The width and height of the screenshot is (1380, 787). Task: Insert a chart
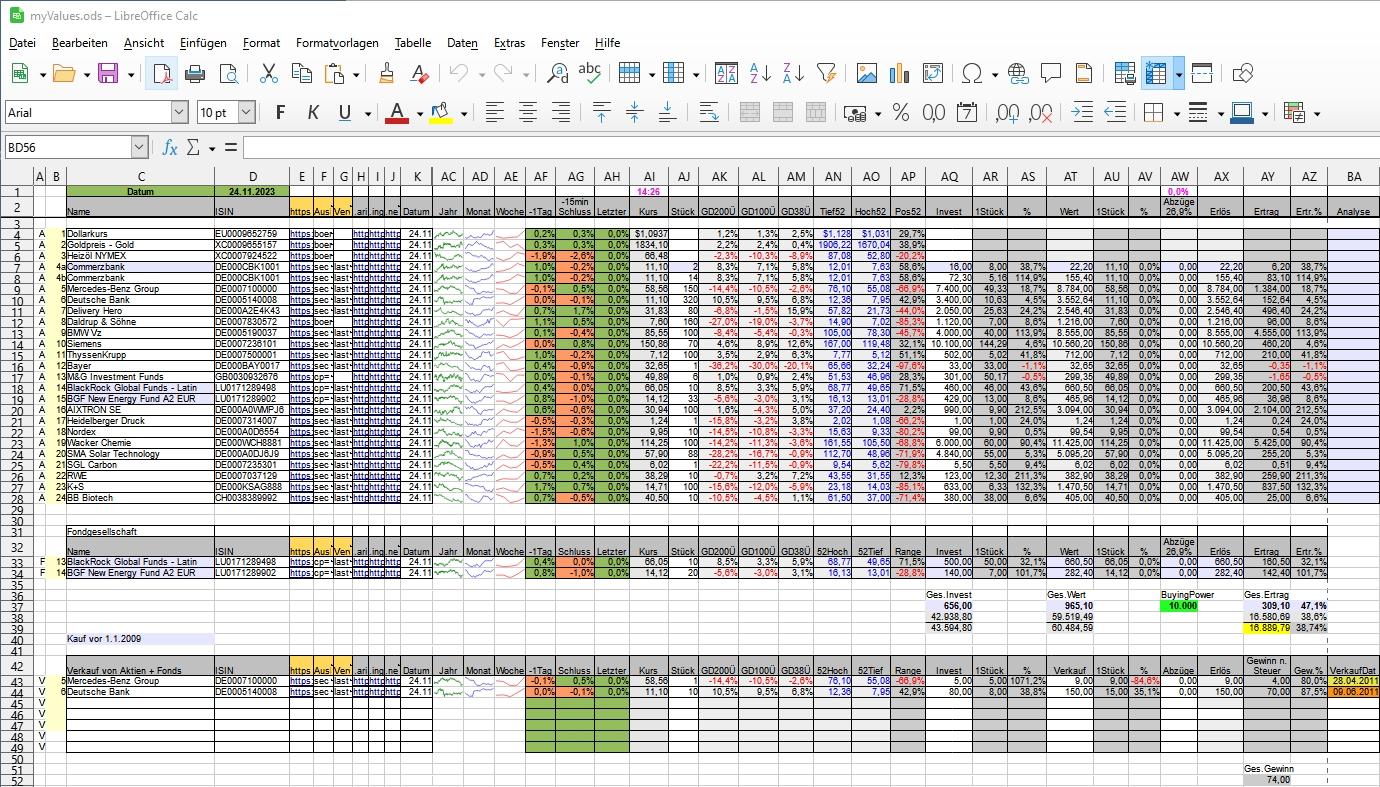899,73
